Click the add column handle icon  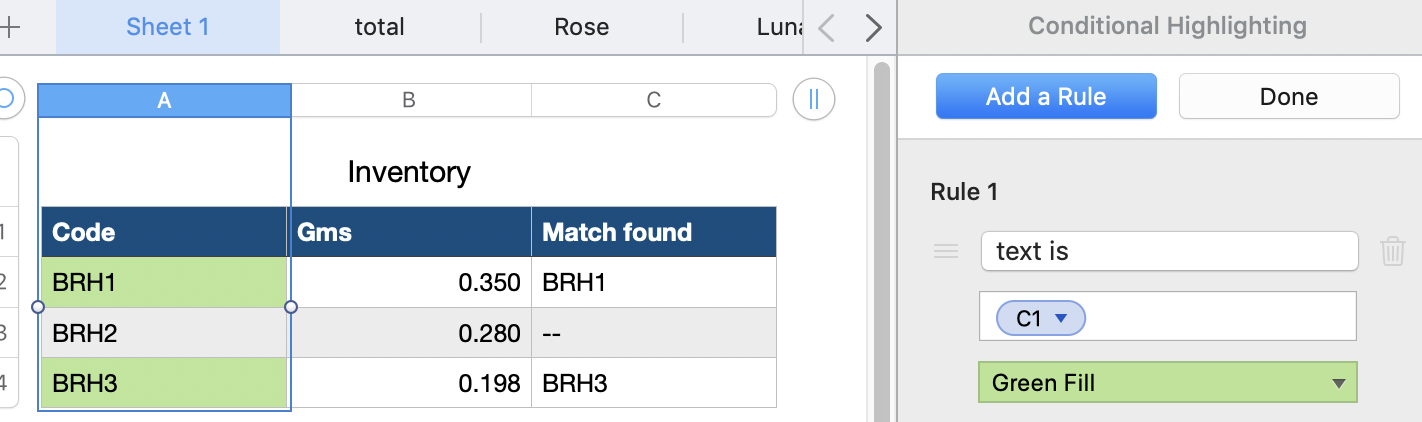(813, 100)
